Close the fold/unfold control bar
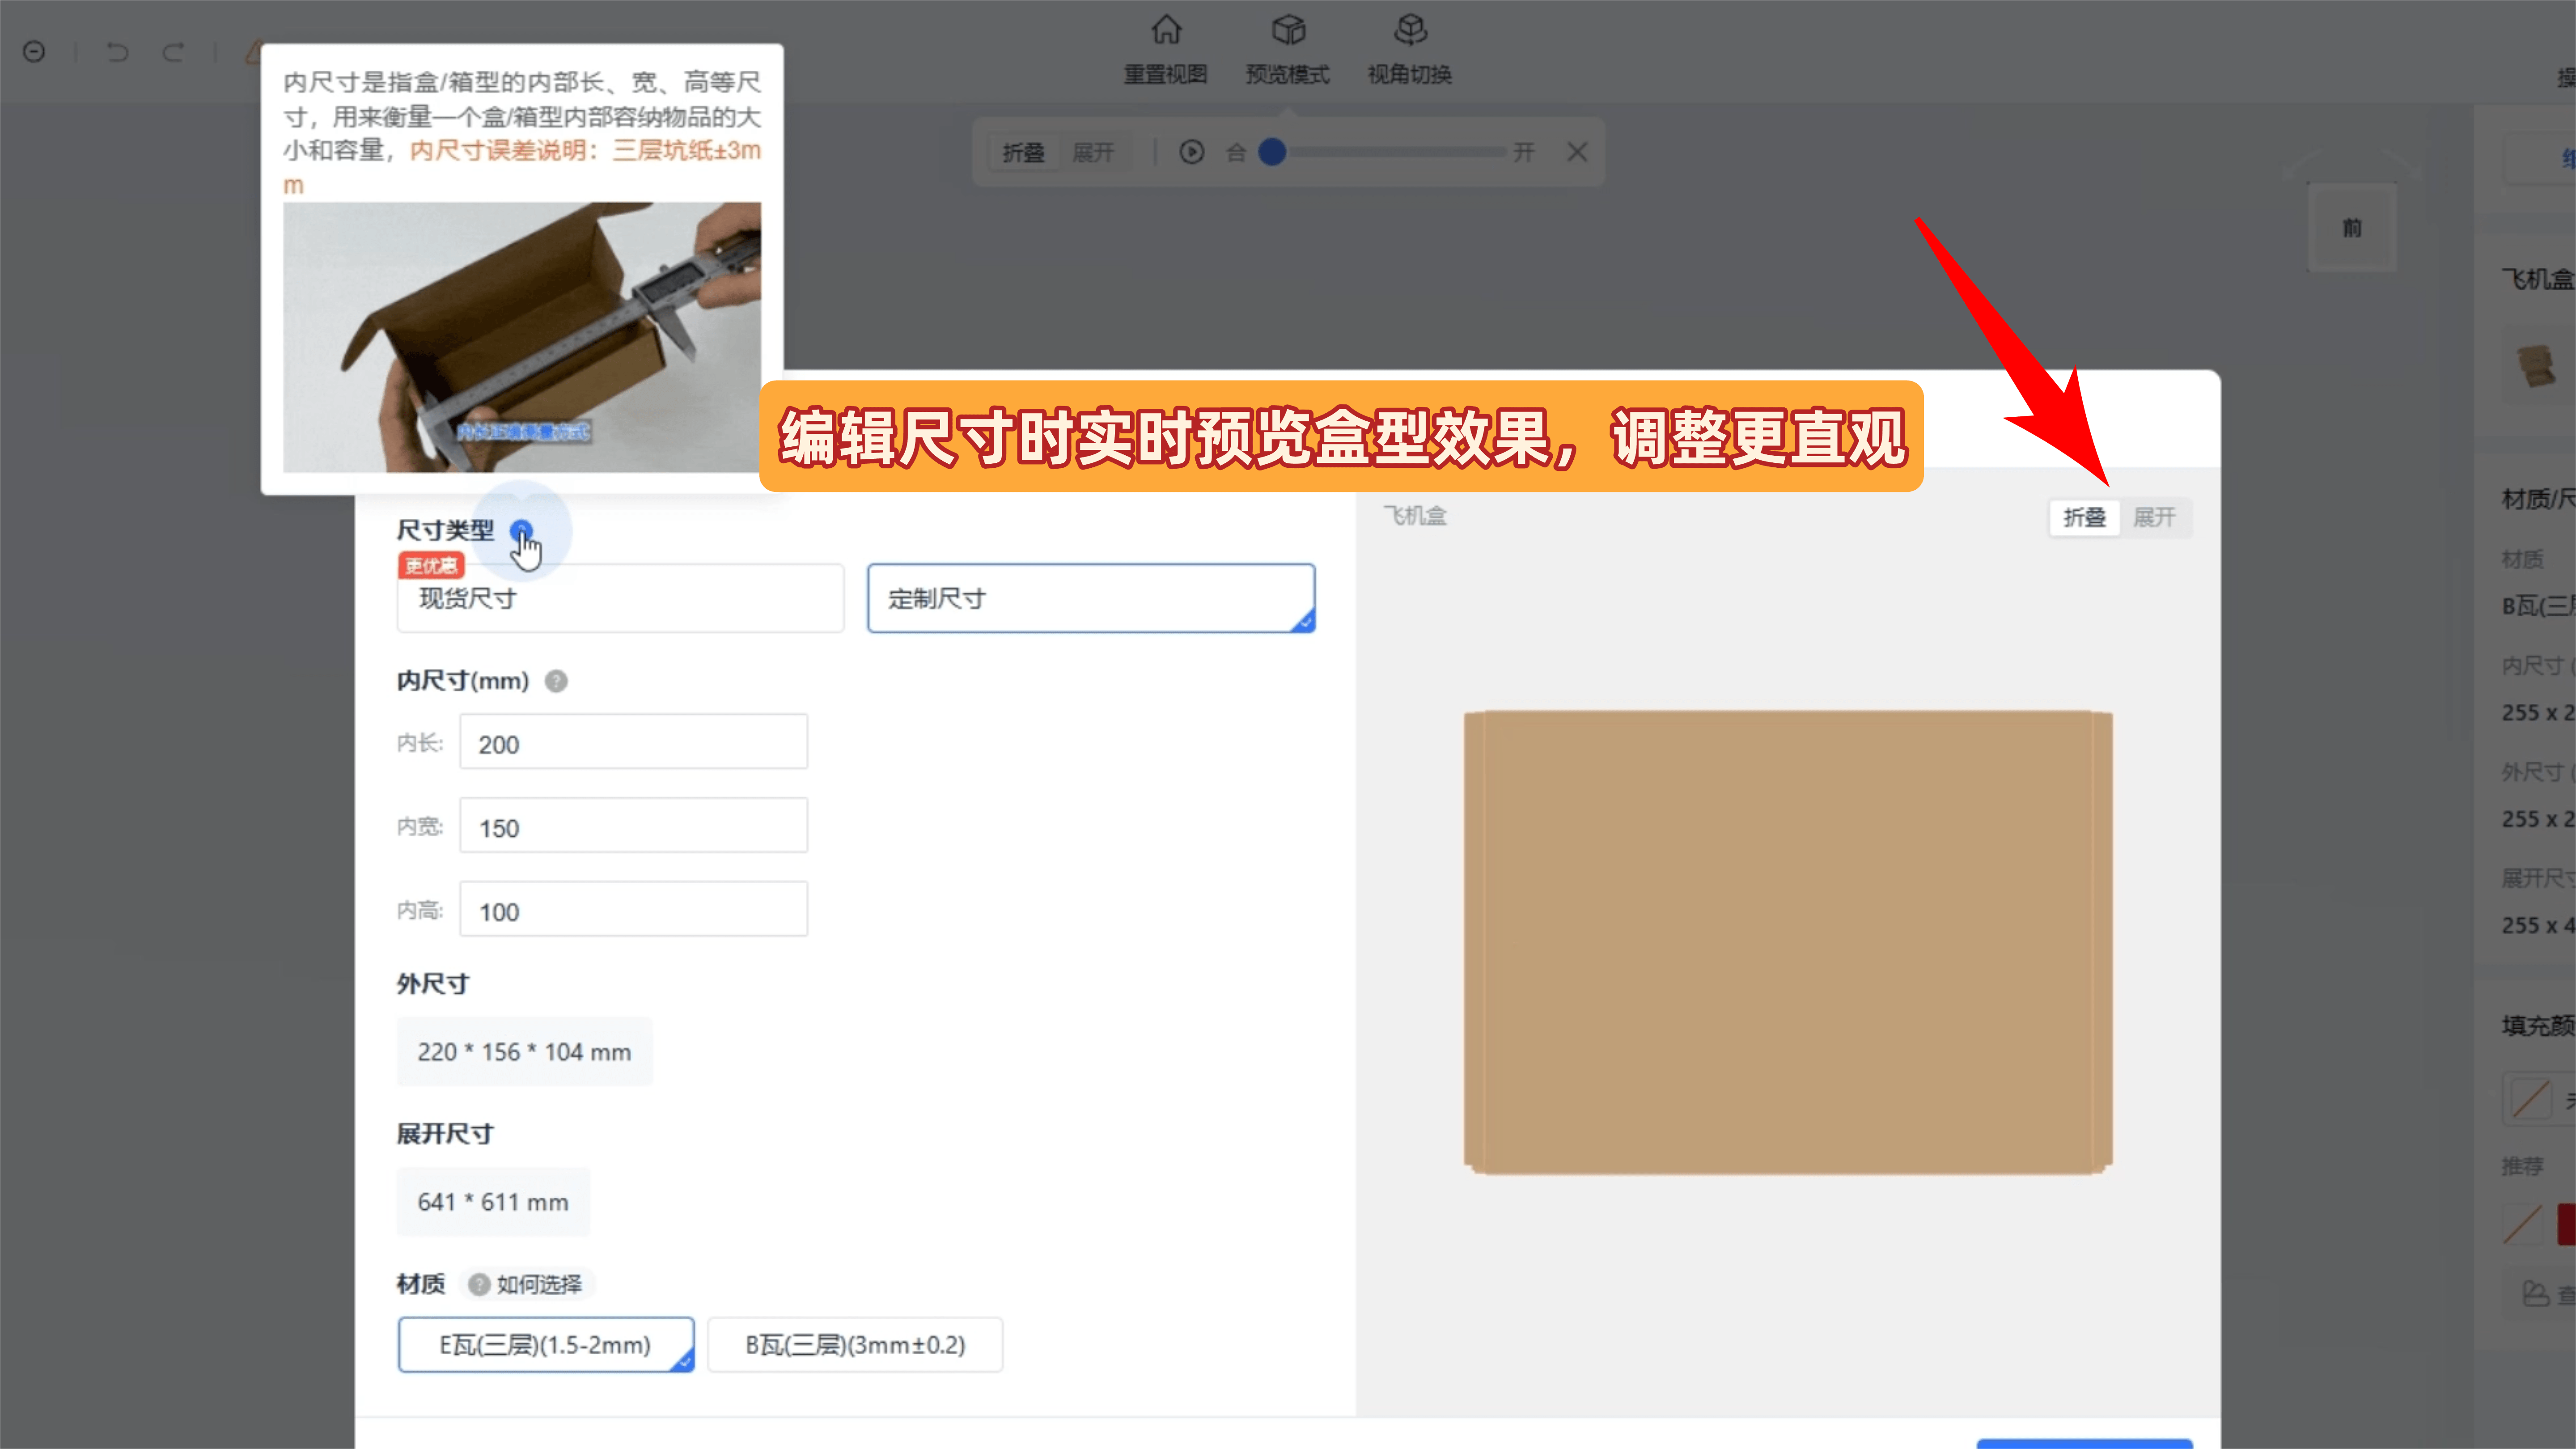 pos(1577,152)
